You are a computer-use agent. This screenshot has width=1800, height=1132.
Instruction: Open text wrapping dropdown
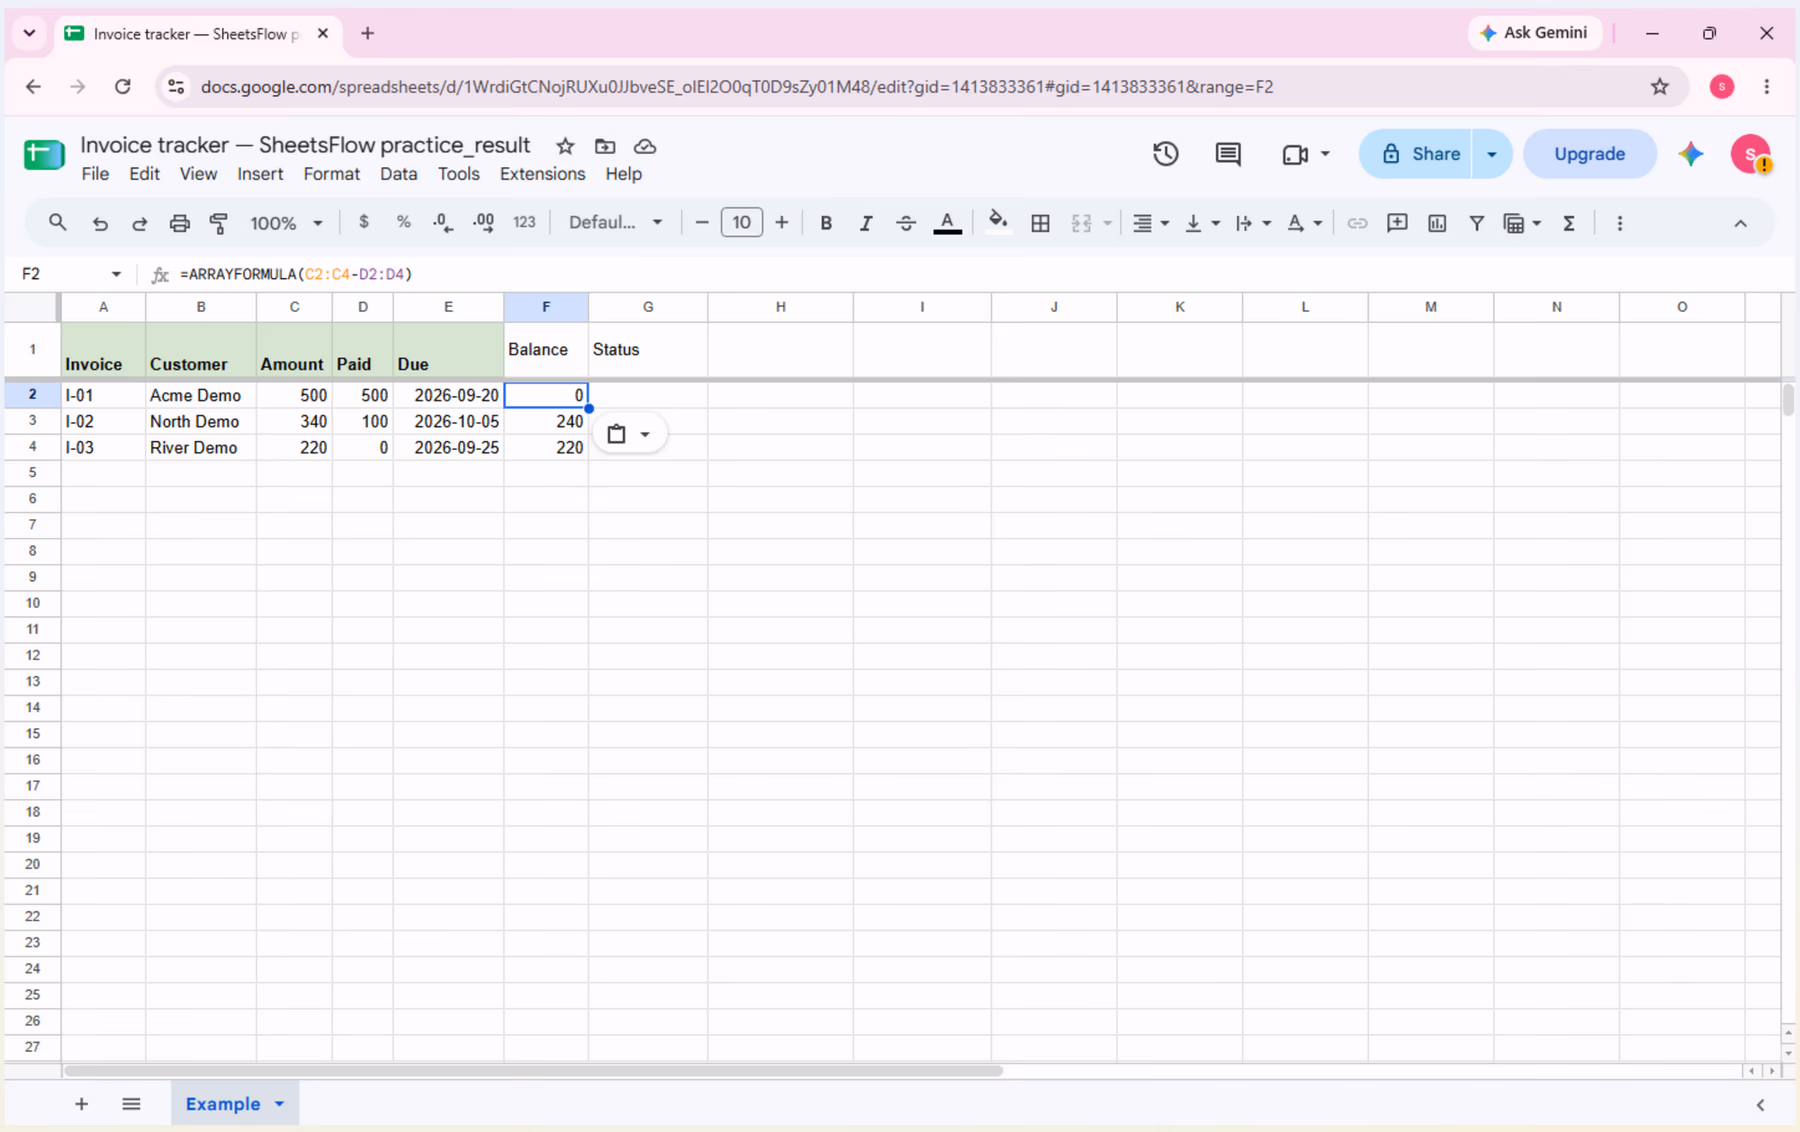click(1252, 223)
